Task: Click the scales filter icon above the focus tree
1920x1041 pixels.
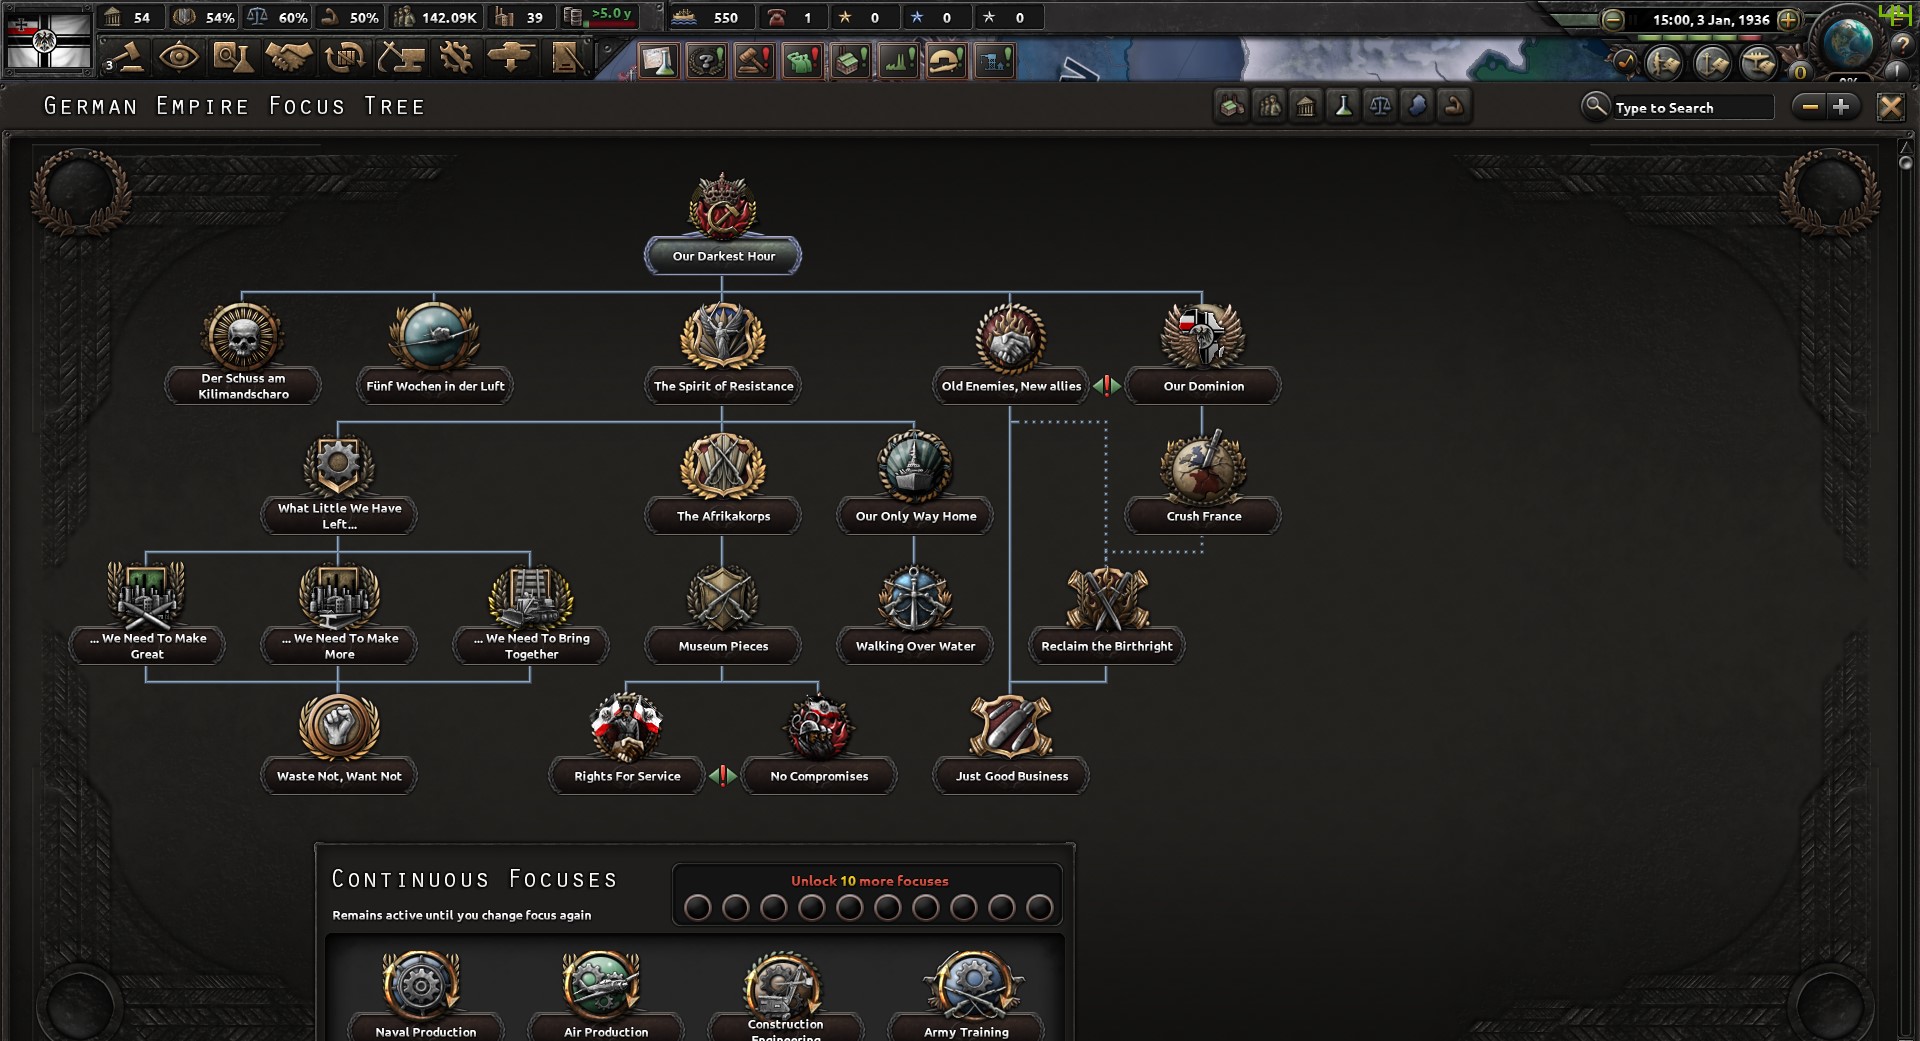Action: 1381,106
